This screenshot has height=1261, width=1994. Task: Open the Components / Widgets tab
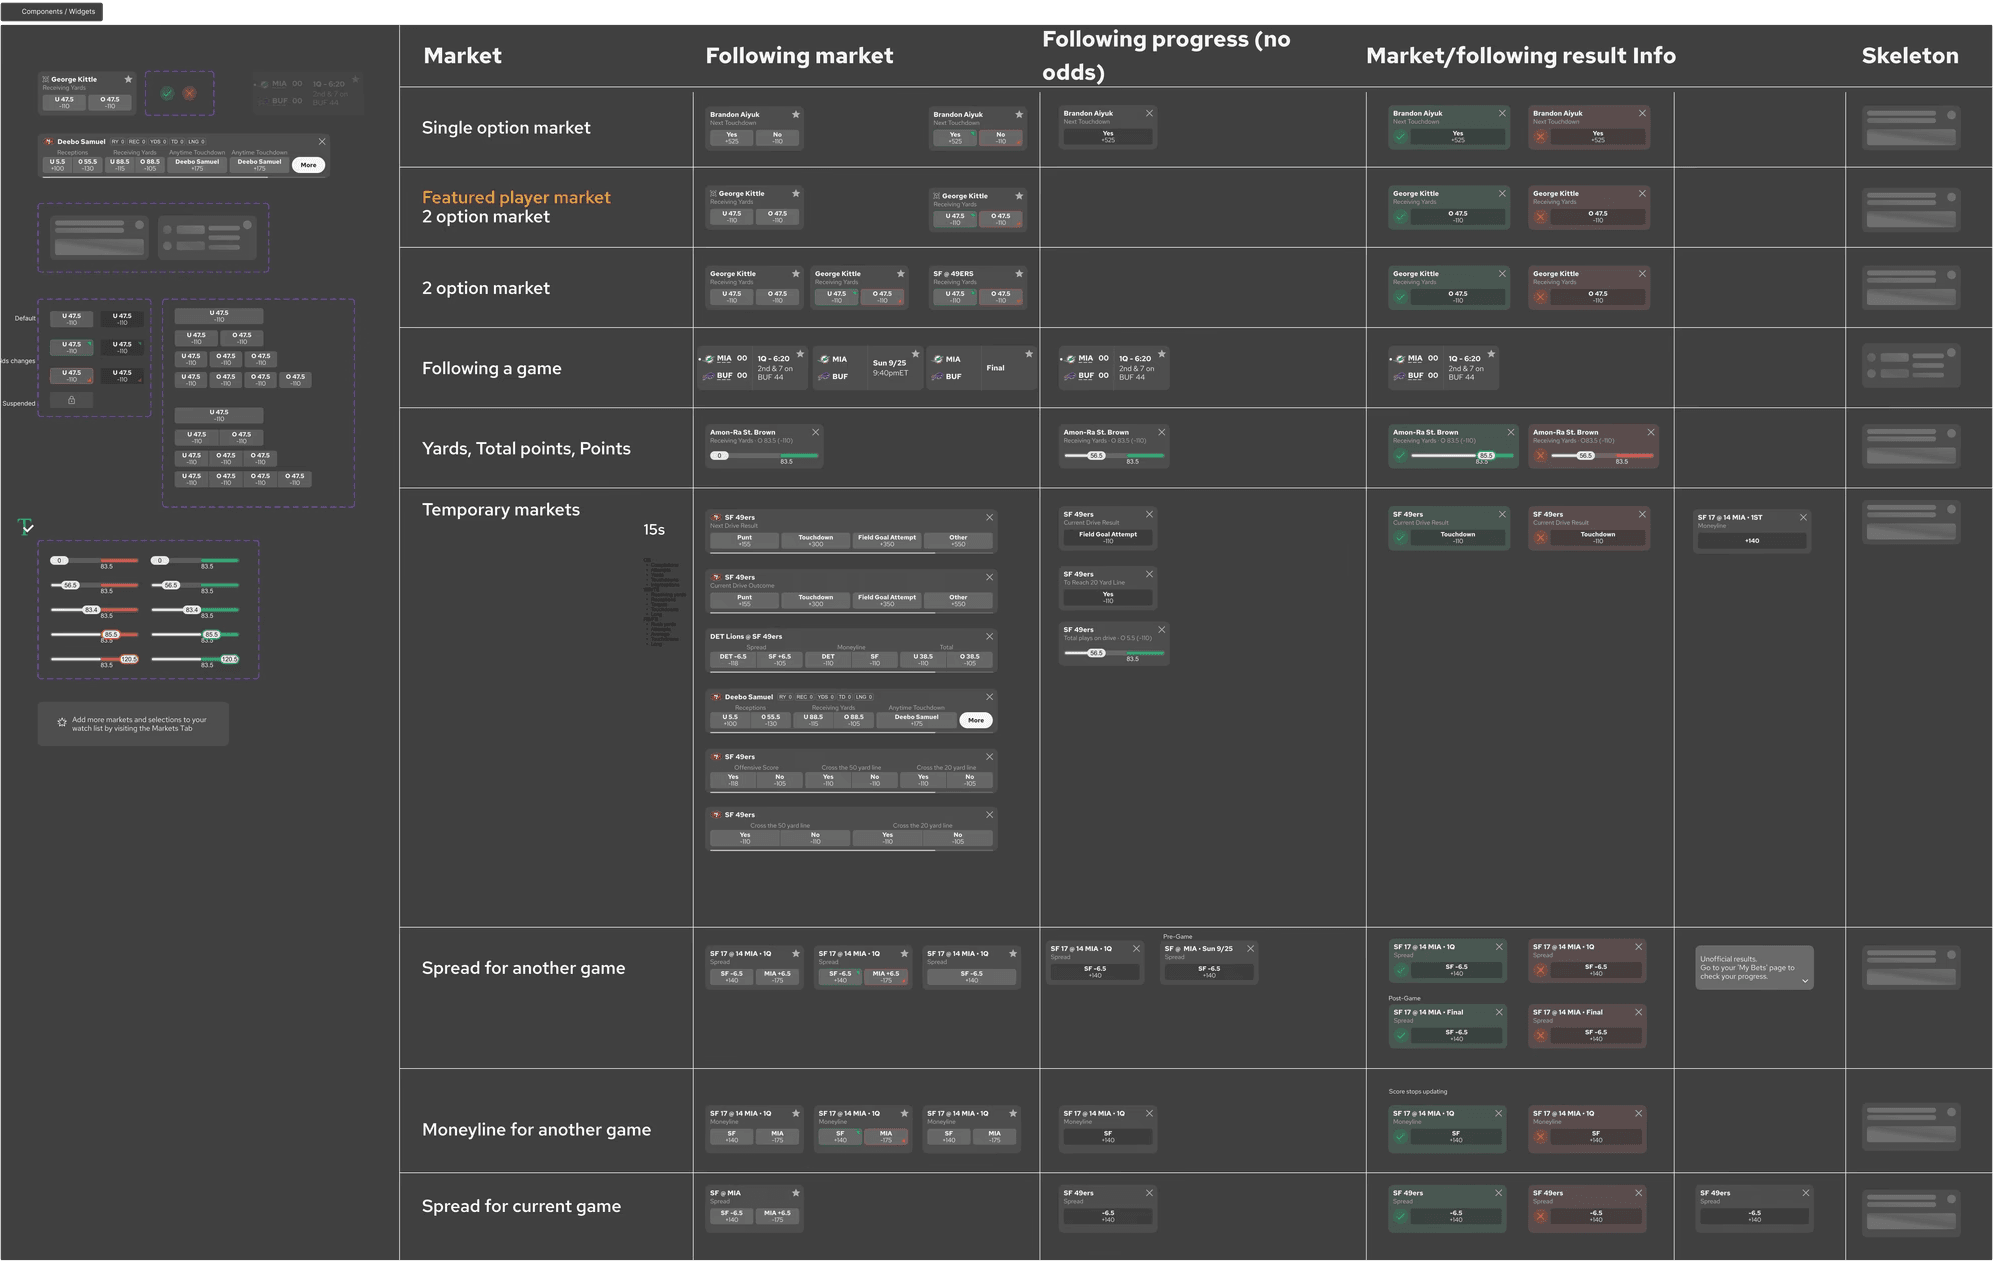click(58, 11)
